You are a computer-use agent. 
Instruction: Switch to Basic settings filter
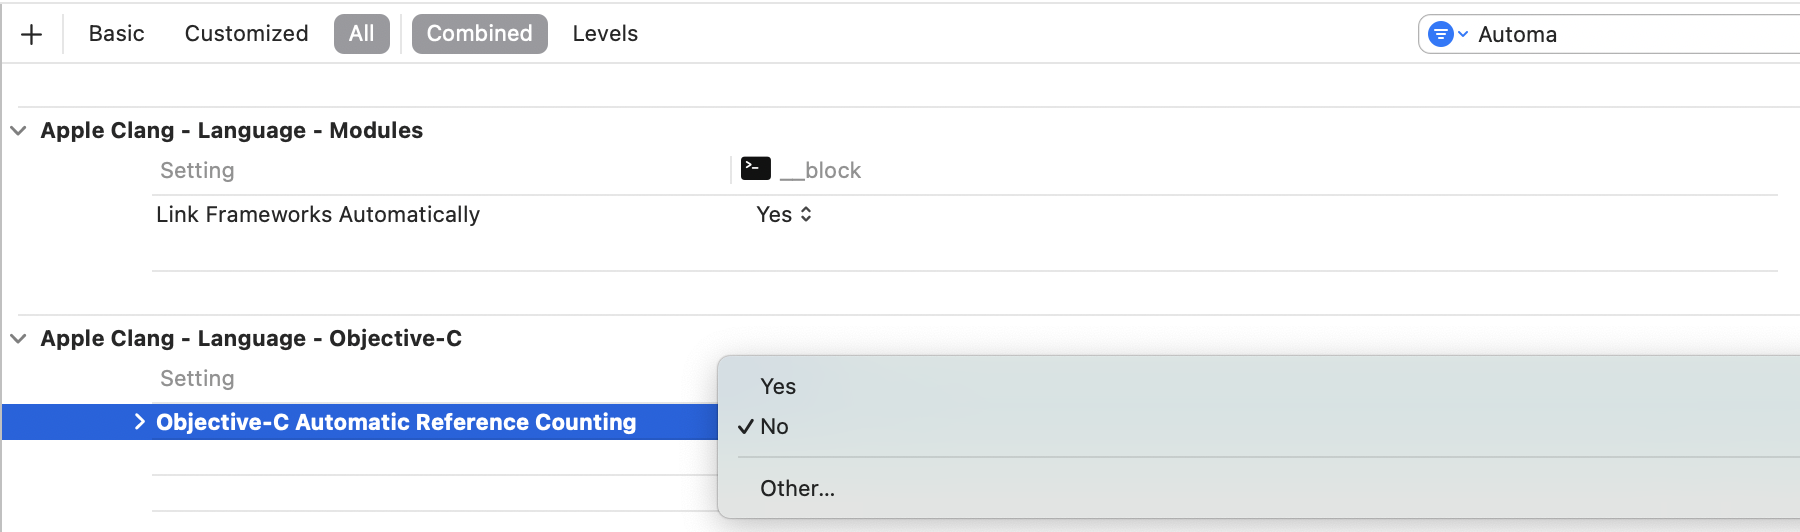(x=116, y=34)
